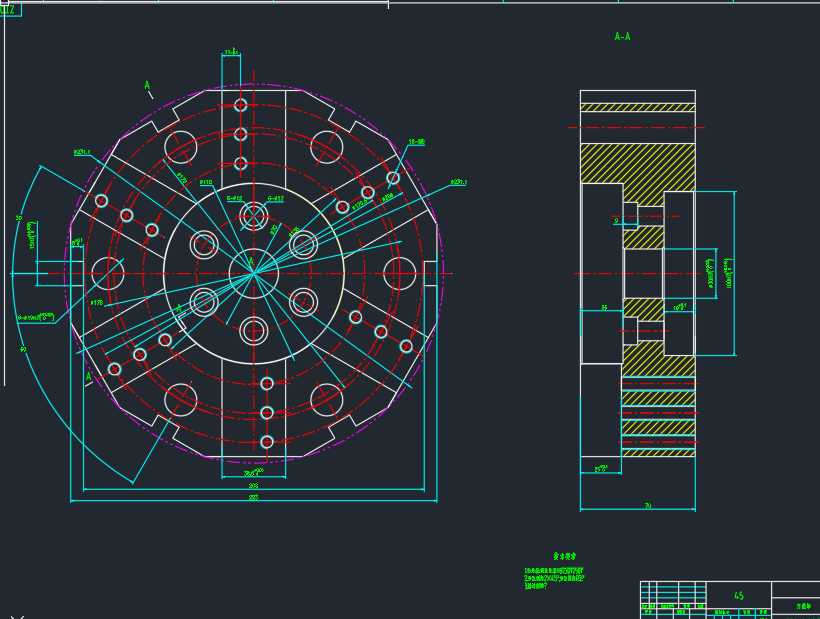The width and height of the screenshot is (820, 619).
Task: Click the 18-M8 threaded hole callout
Action: pos(416,142)
